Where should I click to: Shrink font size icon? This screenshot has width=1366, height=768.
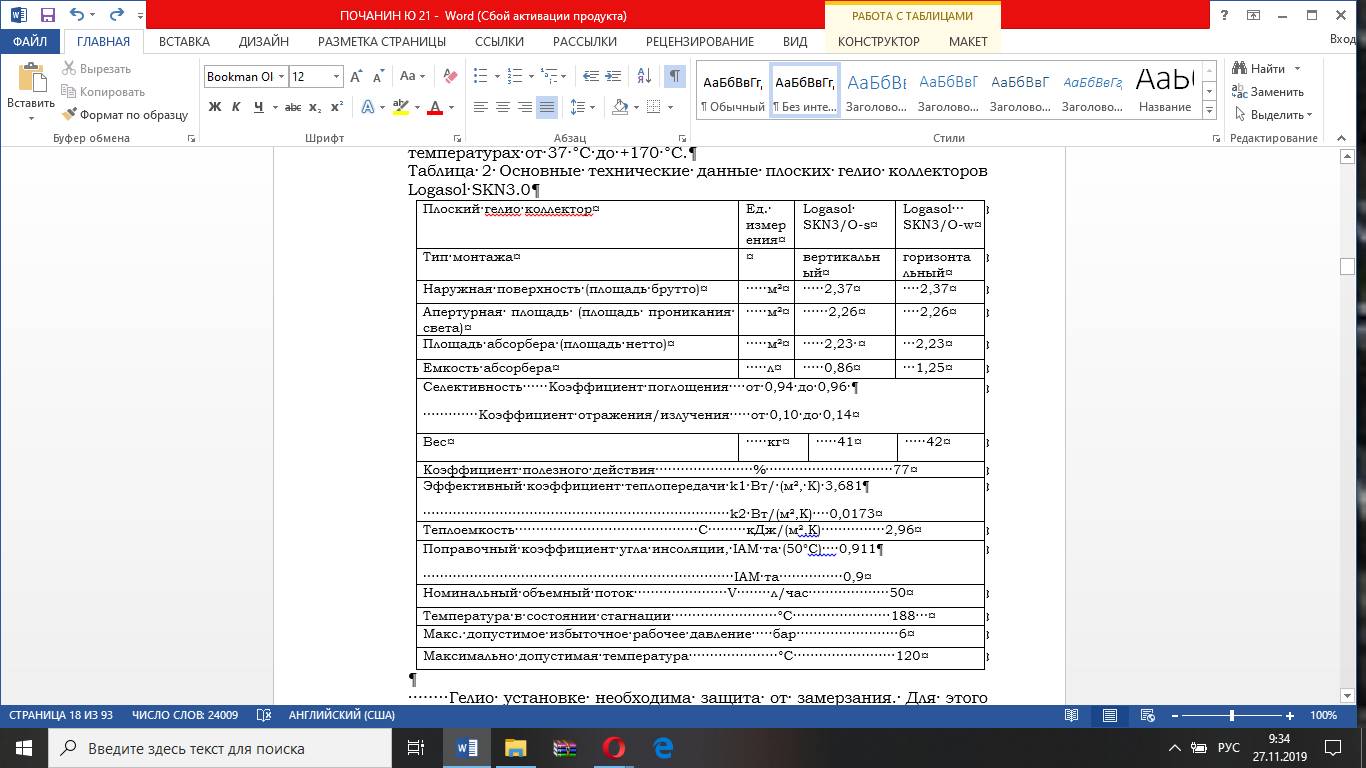tap(378, 77)
